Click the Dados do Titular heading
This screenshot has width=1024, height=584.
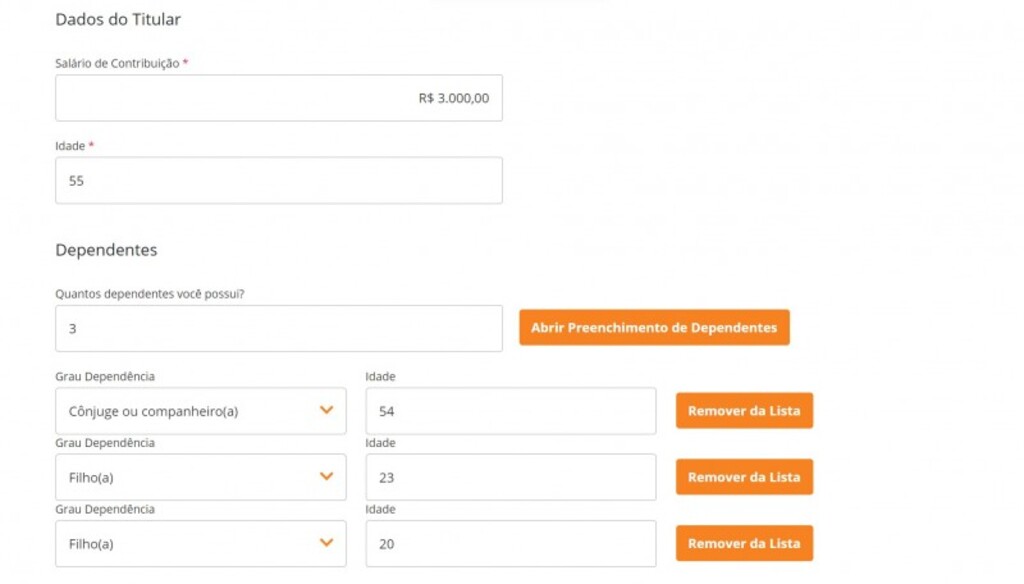pyautogui.click(x=118, y=19)
